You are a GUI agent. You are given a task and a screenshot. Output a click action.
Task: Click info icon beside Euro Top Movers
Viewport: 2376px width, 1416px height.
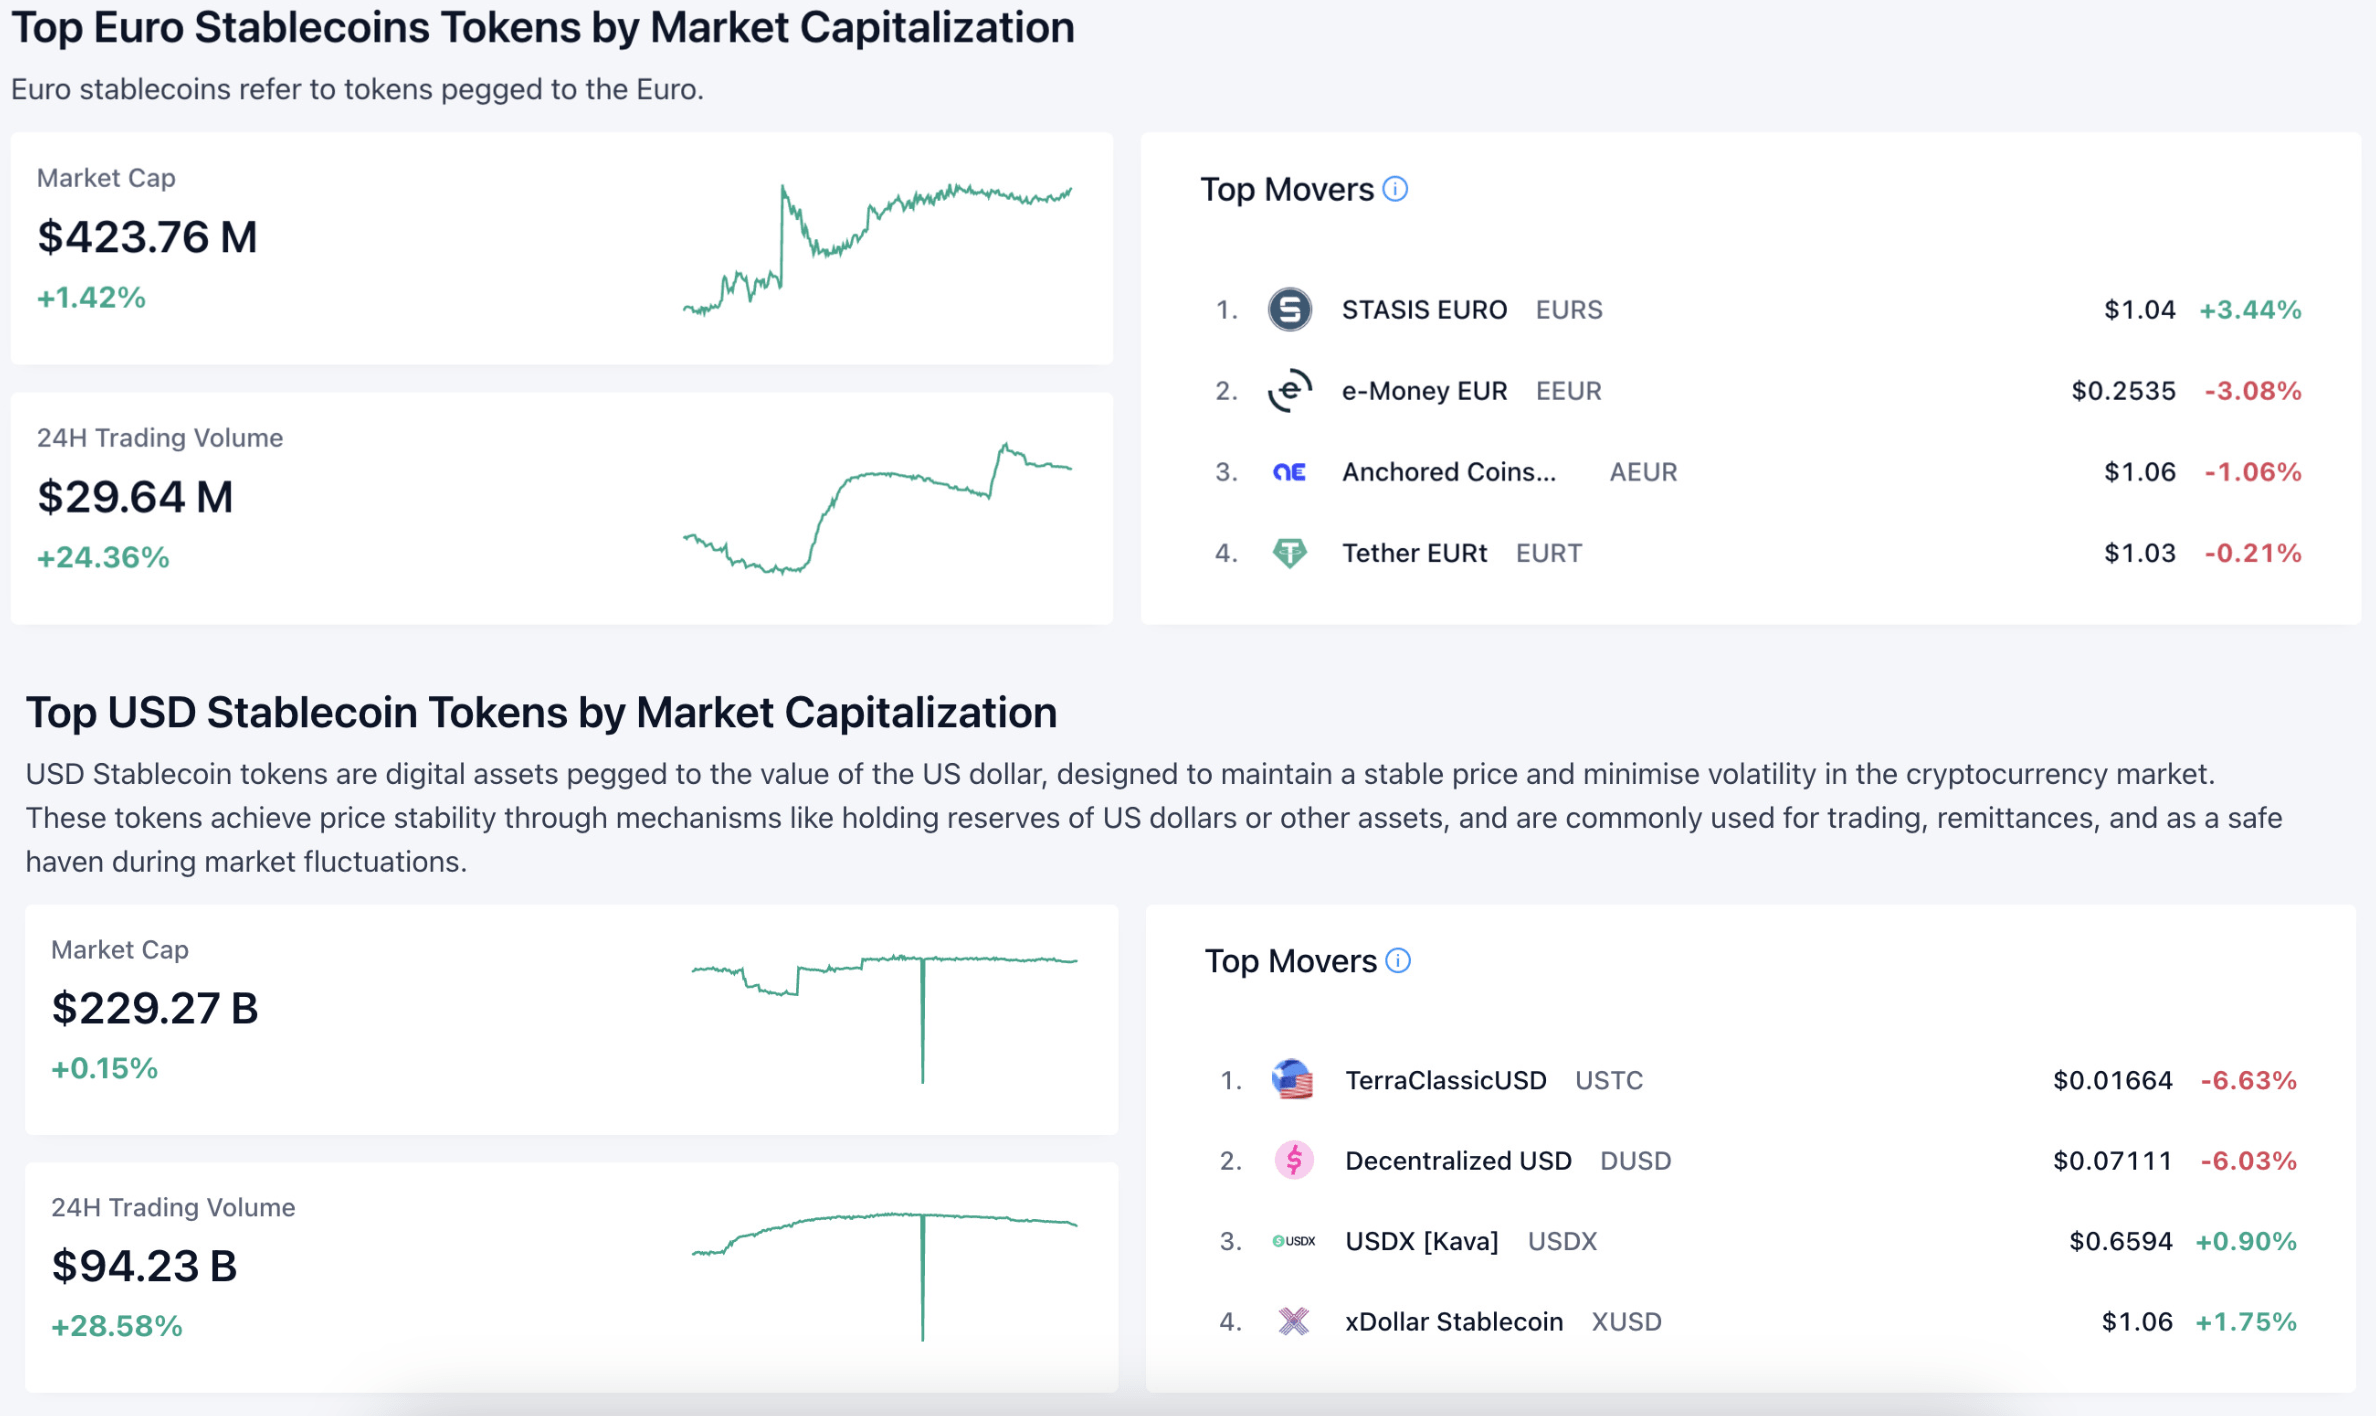pyautogui.click(x=1395, y=189)
